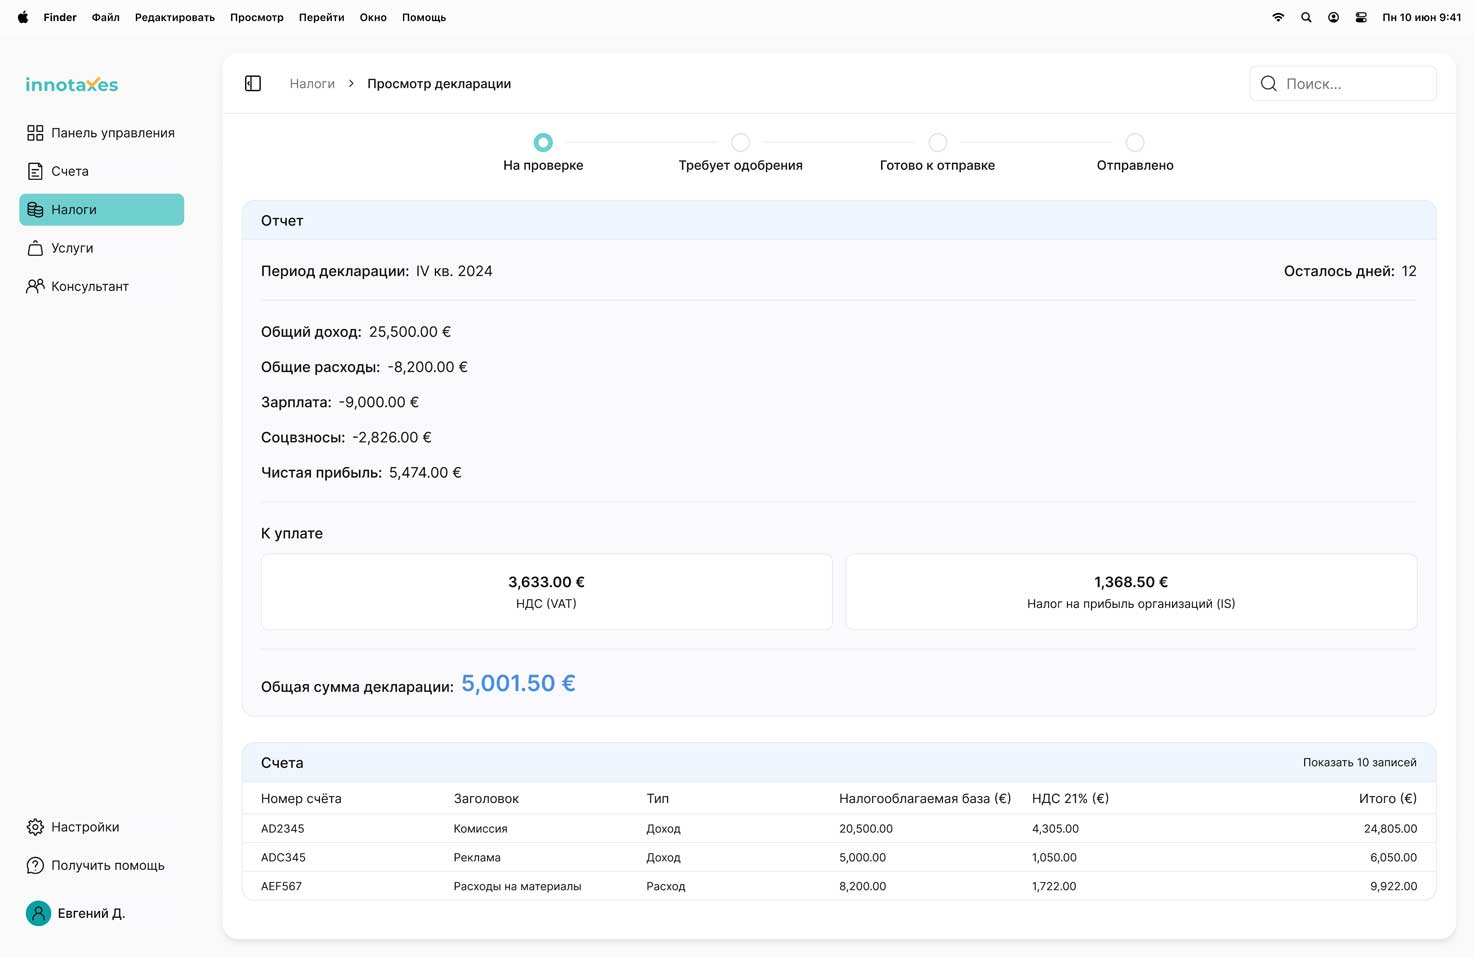Click the Услуги bag icon
The width and height of the screenshot is (1475, 958).
[35, 248]
